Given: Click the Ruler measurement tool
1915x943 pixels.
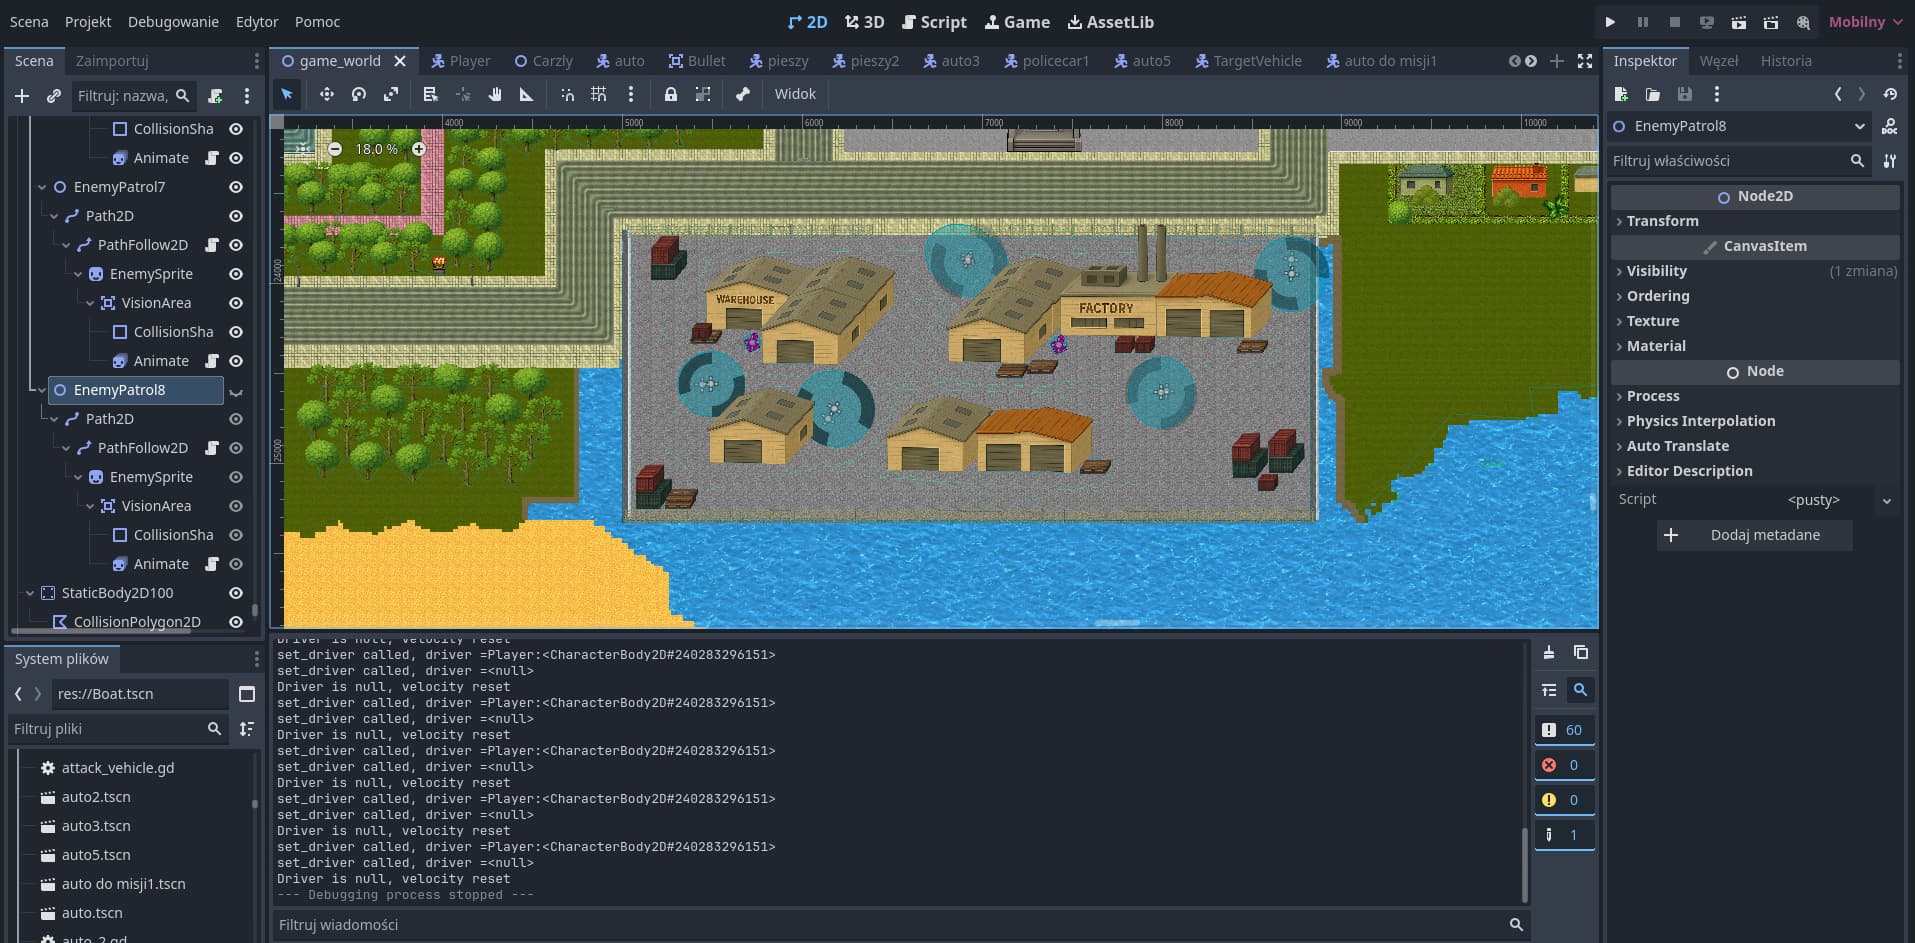Looking at the screenshot, I should click(x=526, y=94).
